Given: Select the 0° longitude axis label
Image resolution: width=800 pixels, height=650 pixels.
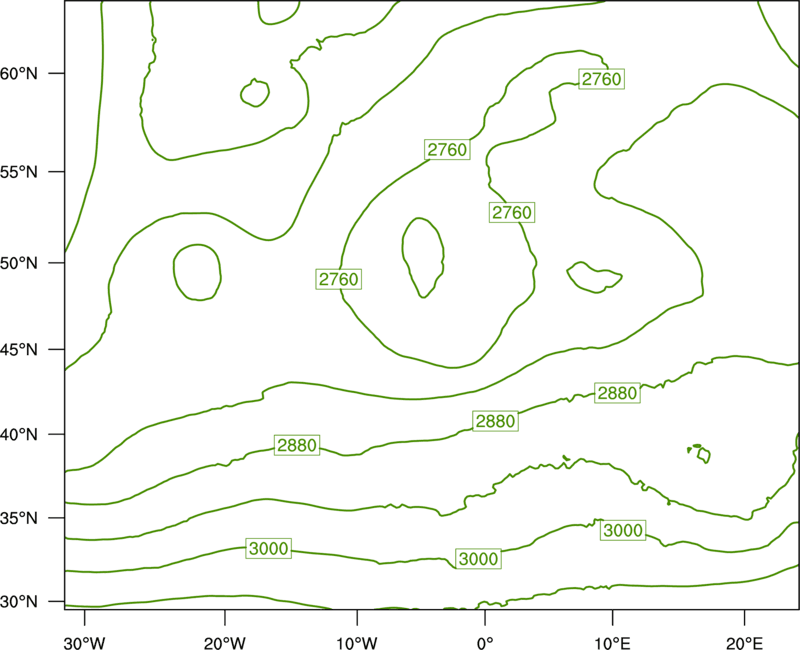Looking at the screenshot, I should pyautogui.click(x=485, y=643).
